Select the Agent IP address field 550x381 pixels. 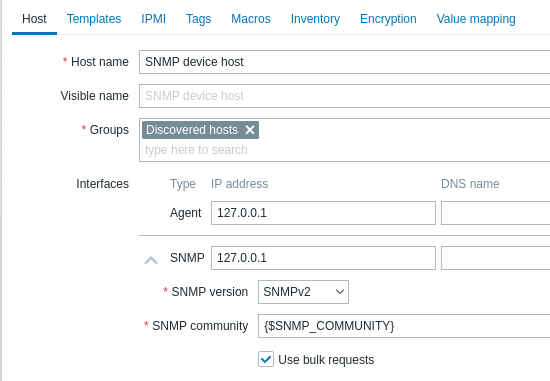[323, 213]
